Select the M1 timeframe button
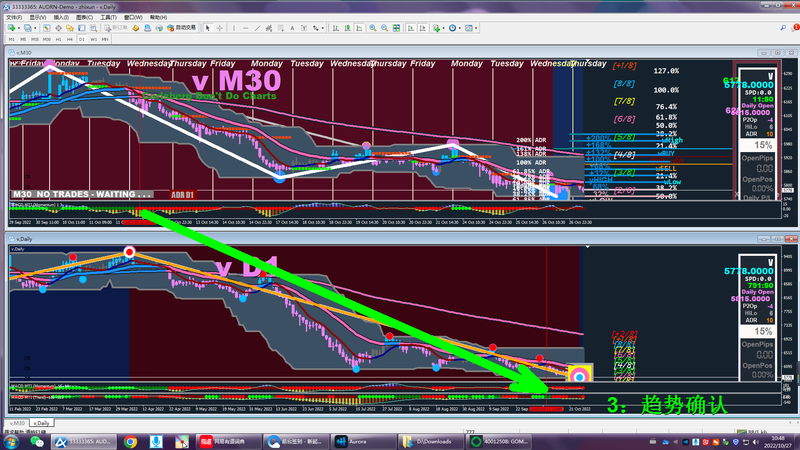Viewport: 800px width, 450px height. point(12,39)
